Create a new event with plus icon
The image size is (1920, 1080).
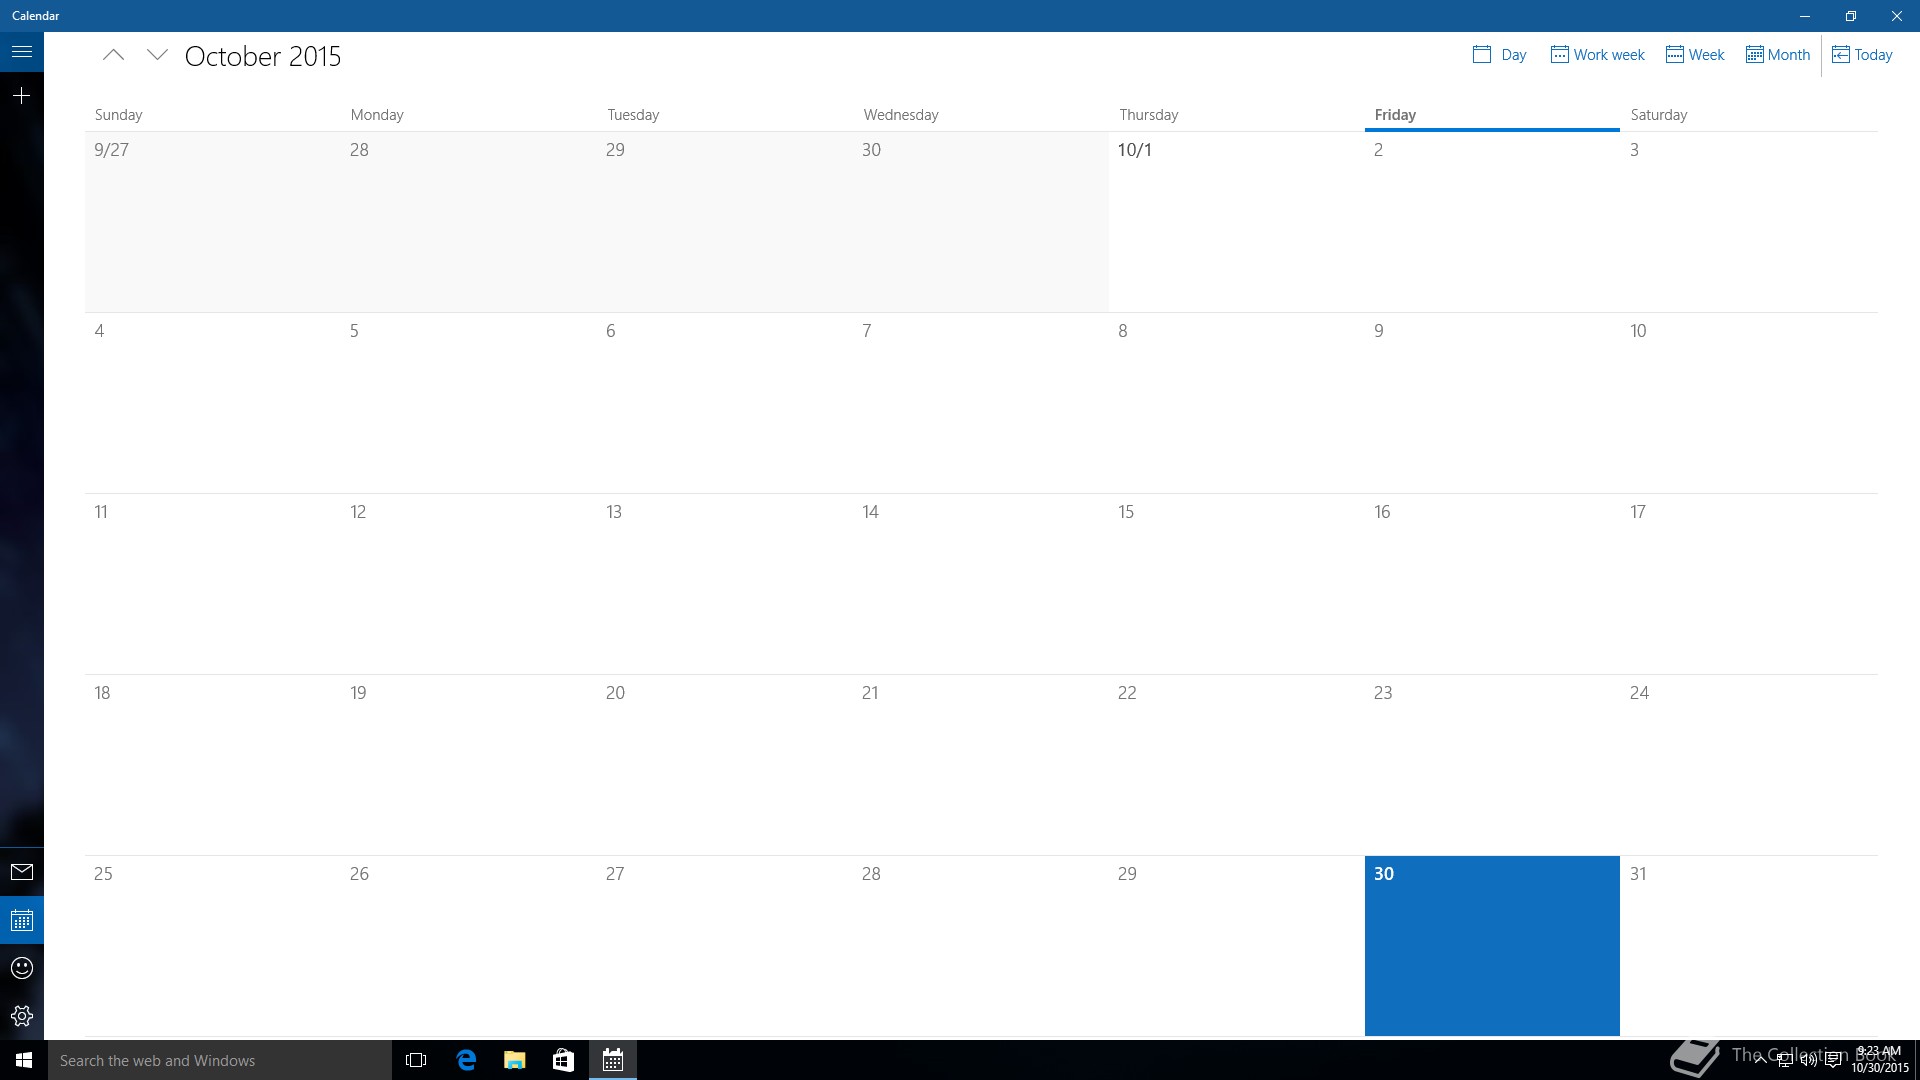click(x=22, y=96)
